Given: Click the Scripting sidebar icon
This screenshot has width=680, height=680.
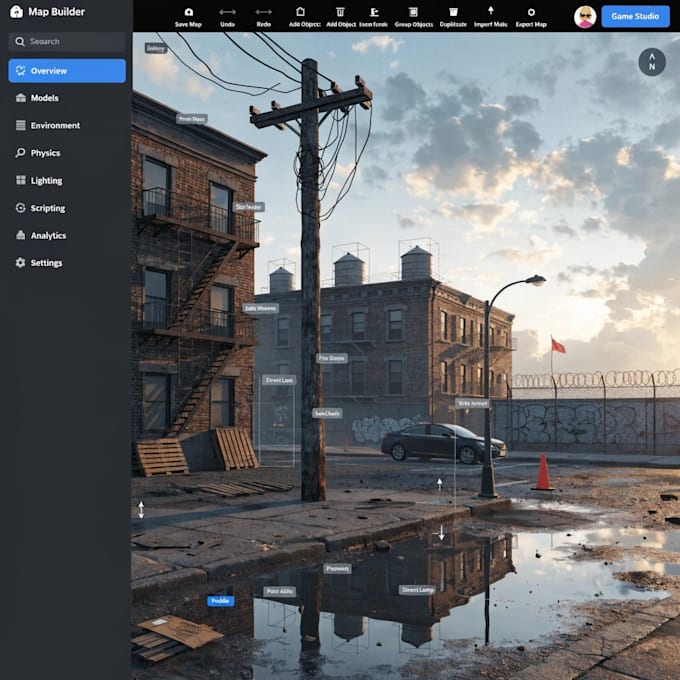Looking at the screenshot, I should (20, 208).
